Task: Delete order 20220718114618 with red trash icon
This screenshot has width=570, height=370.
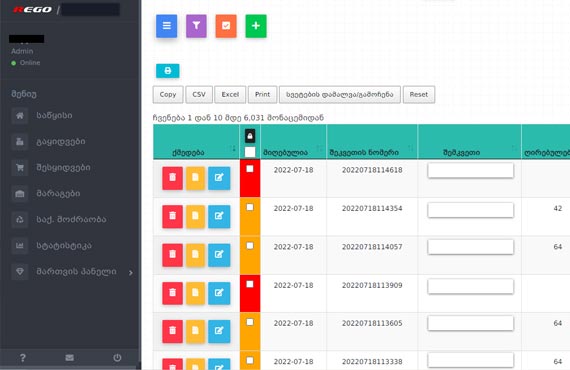Action: (173, 178)
